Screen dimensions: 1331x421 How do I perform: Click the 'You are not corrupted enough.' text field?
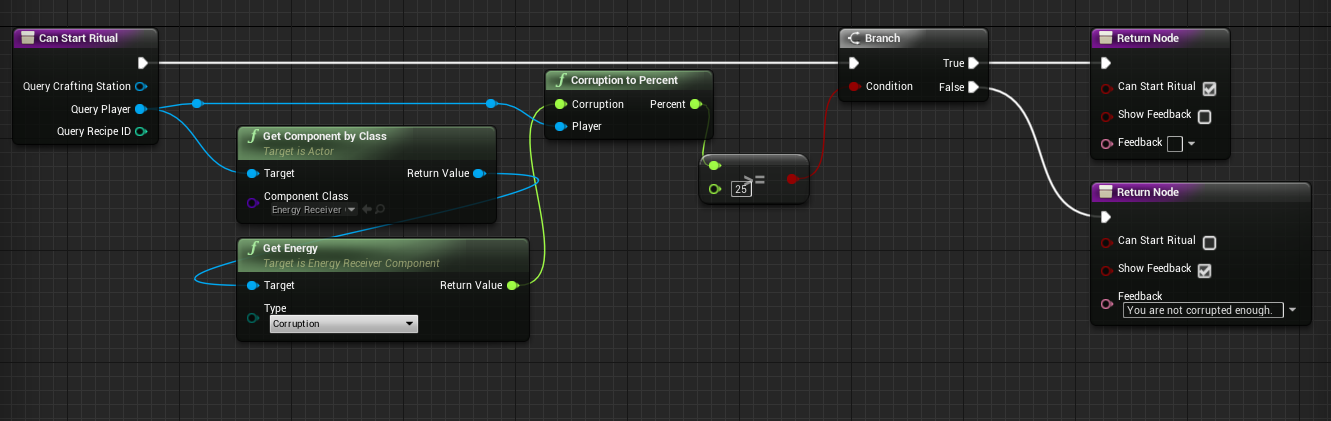pos(1202,310)
